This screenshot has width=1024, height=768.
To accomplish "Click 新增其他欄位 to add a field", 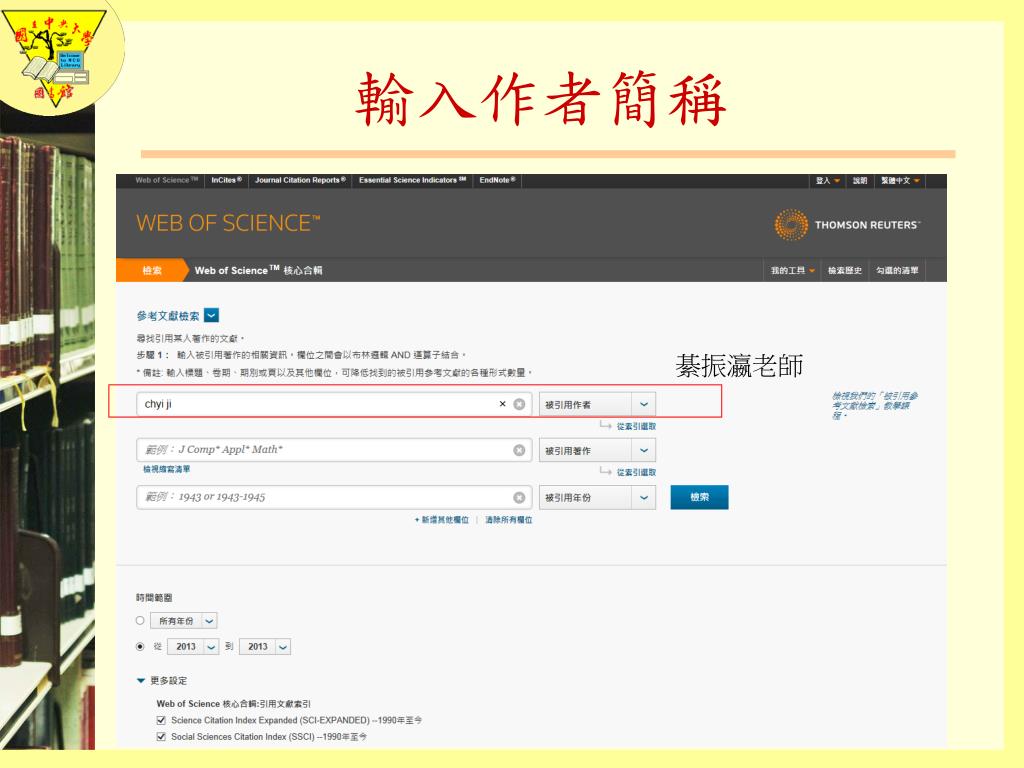I will tap(441, 520).
